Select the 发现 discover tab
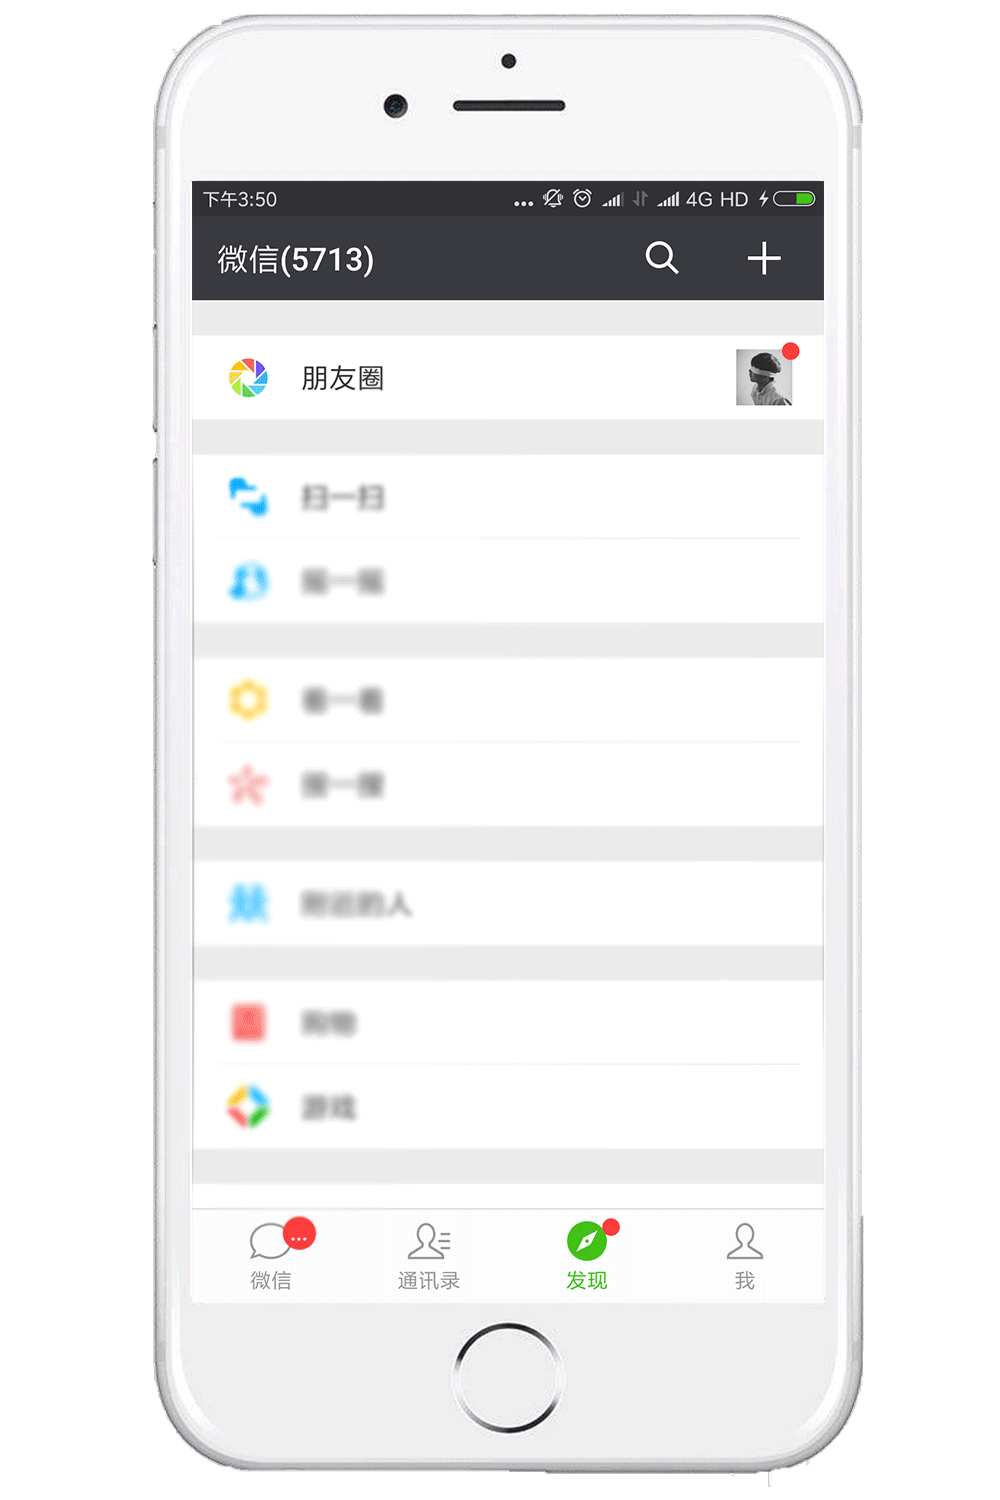Screen dimensions: 1000x1500 [x=587, y=1256]
